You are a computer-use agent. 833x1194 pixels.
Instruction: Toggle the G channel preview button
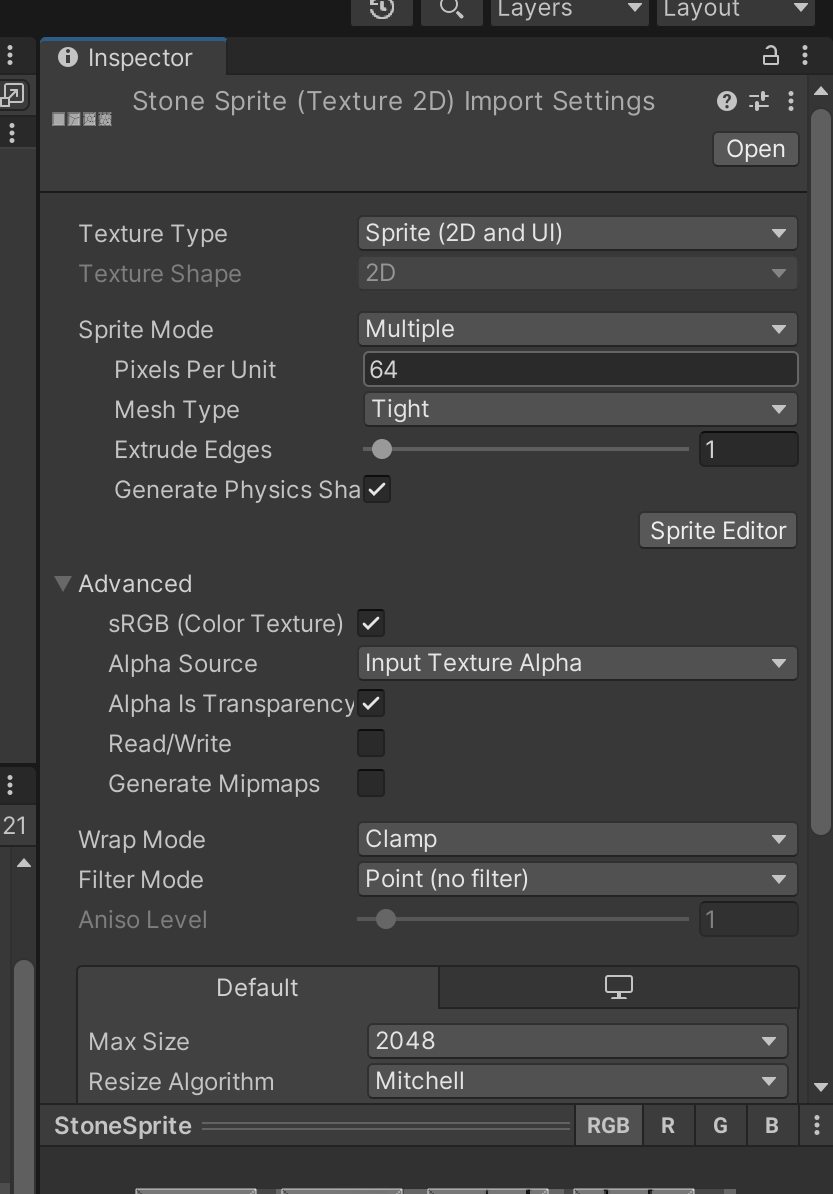tap(720, 1125)
